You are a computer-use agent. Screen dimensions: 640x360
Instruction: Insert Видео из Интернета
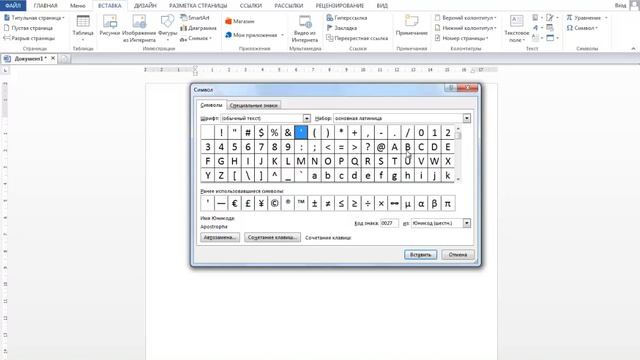click(305, 28)
